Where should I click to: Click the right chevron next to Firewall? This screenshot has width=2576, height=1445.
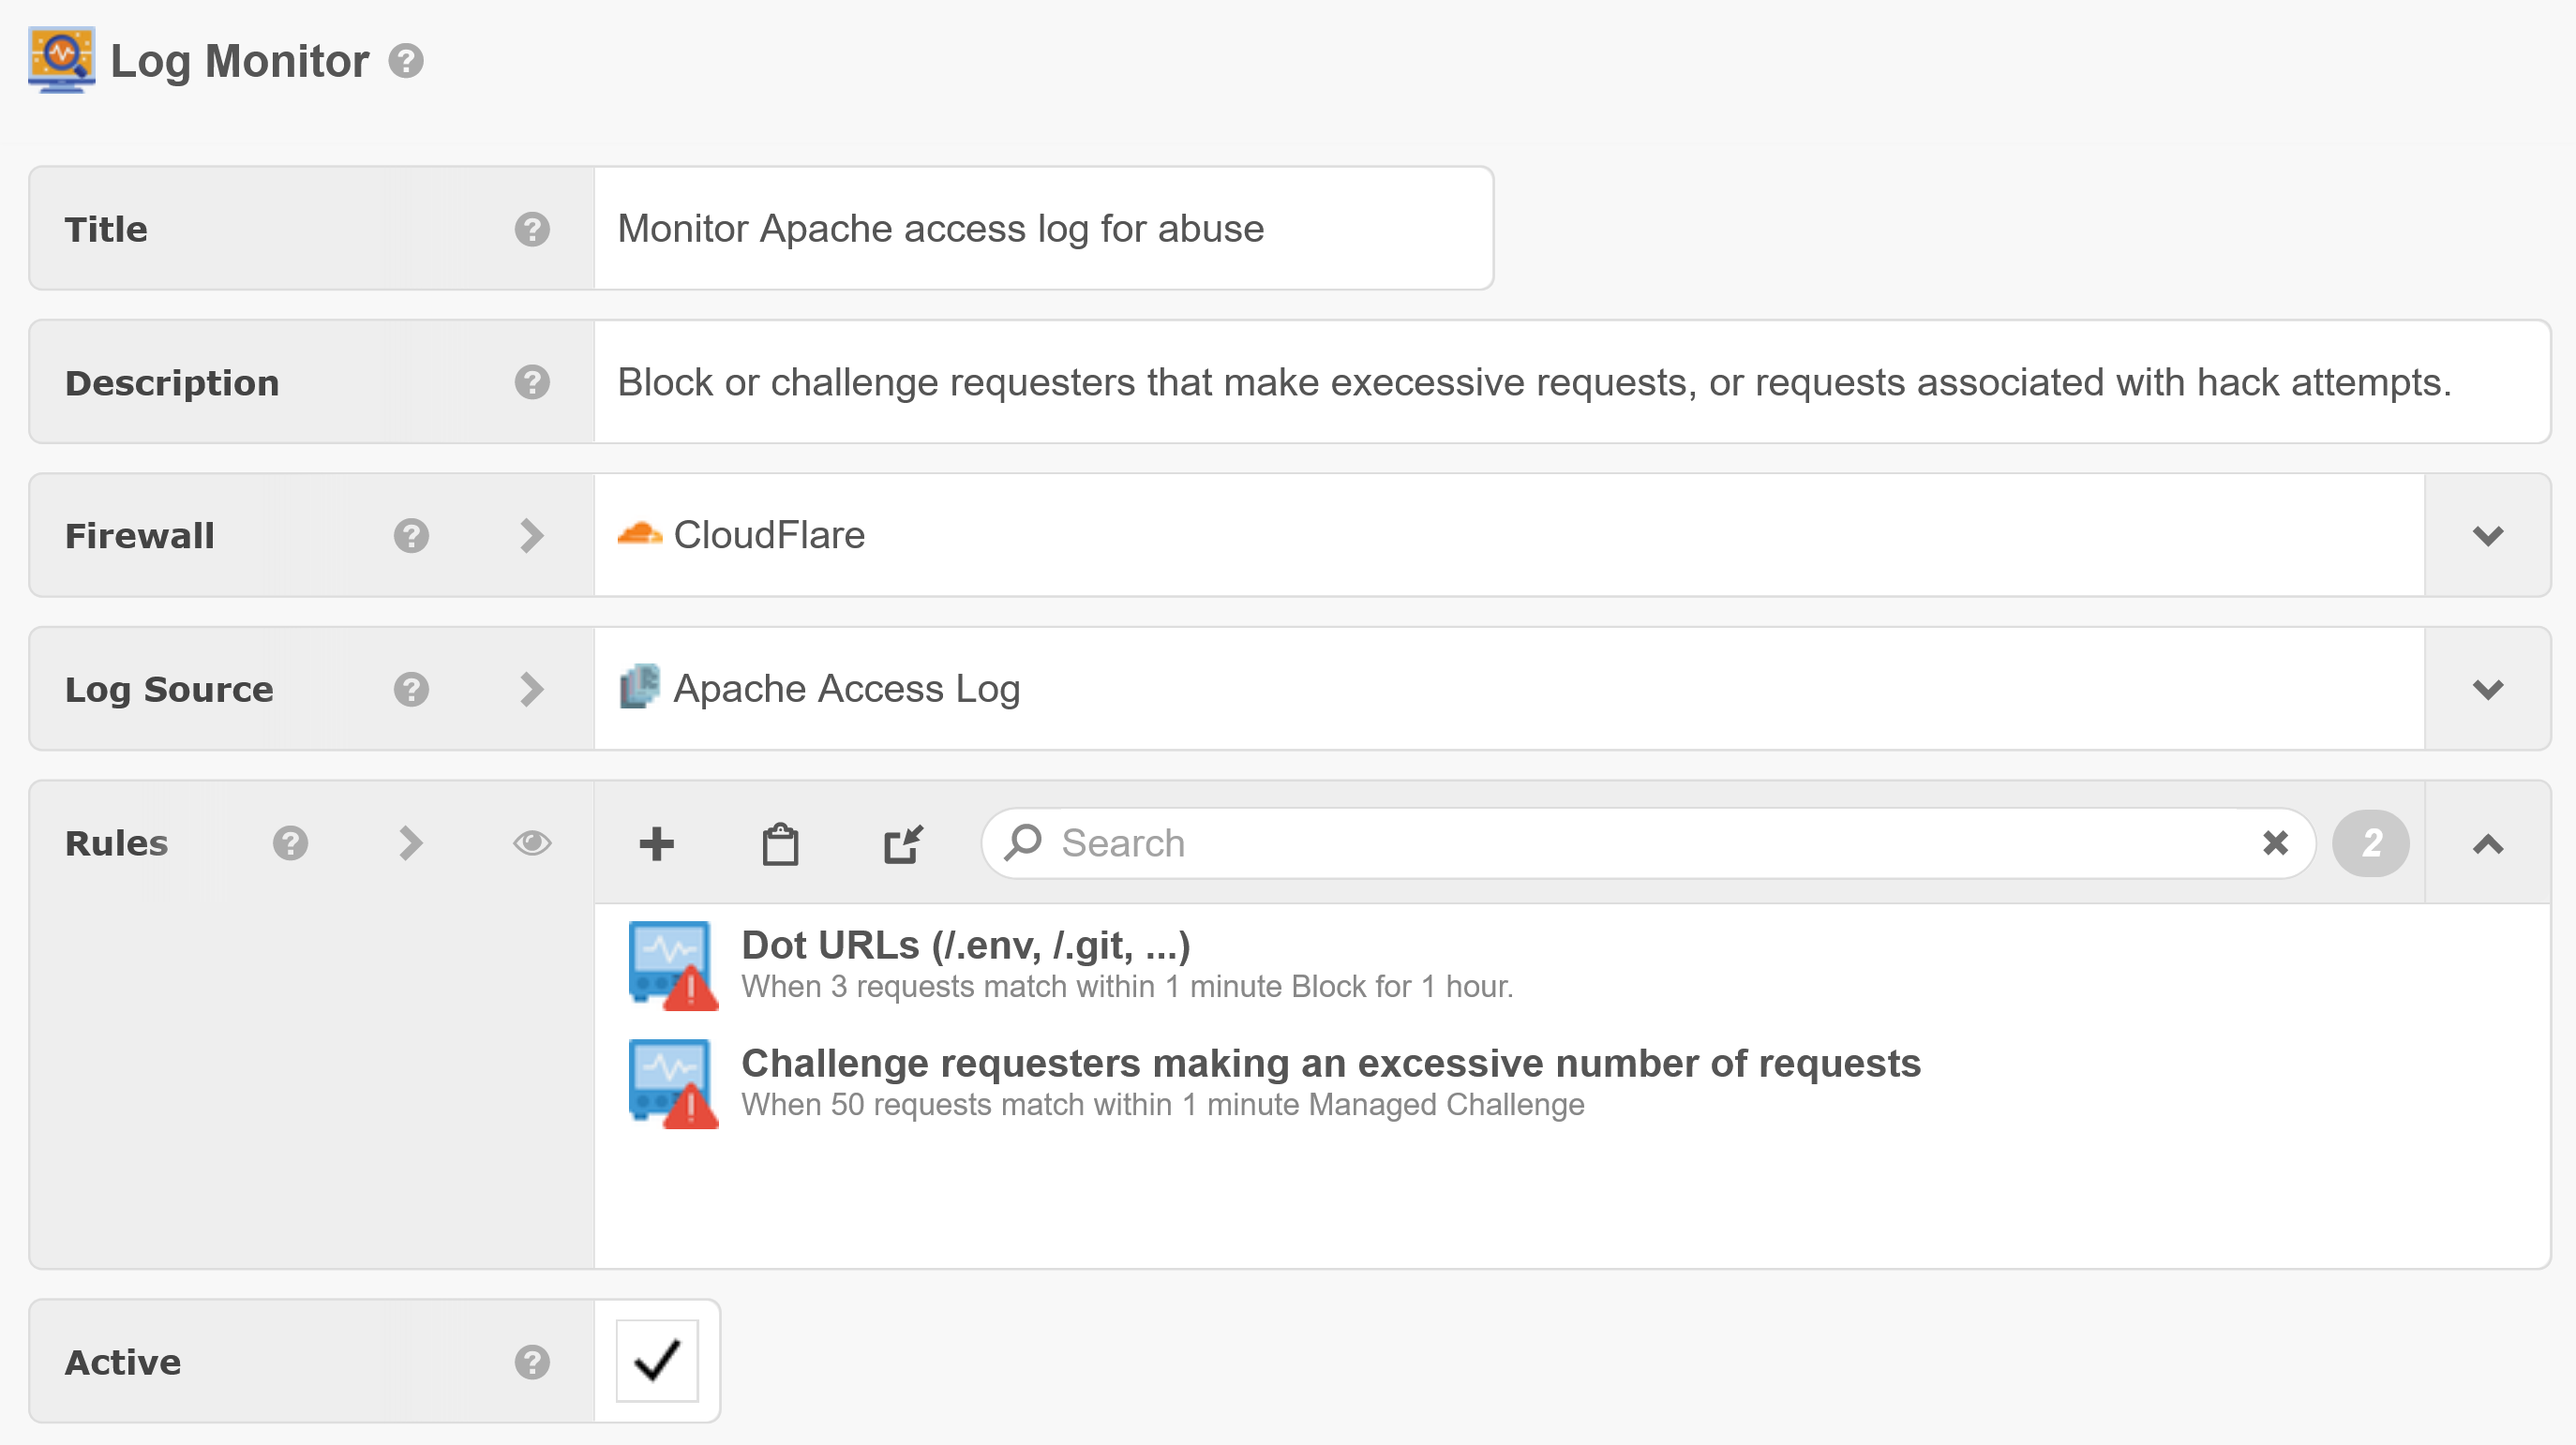tap(532, 536)
